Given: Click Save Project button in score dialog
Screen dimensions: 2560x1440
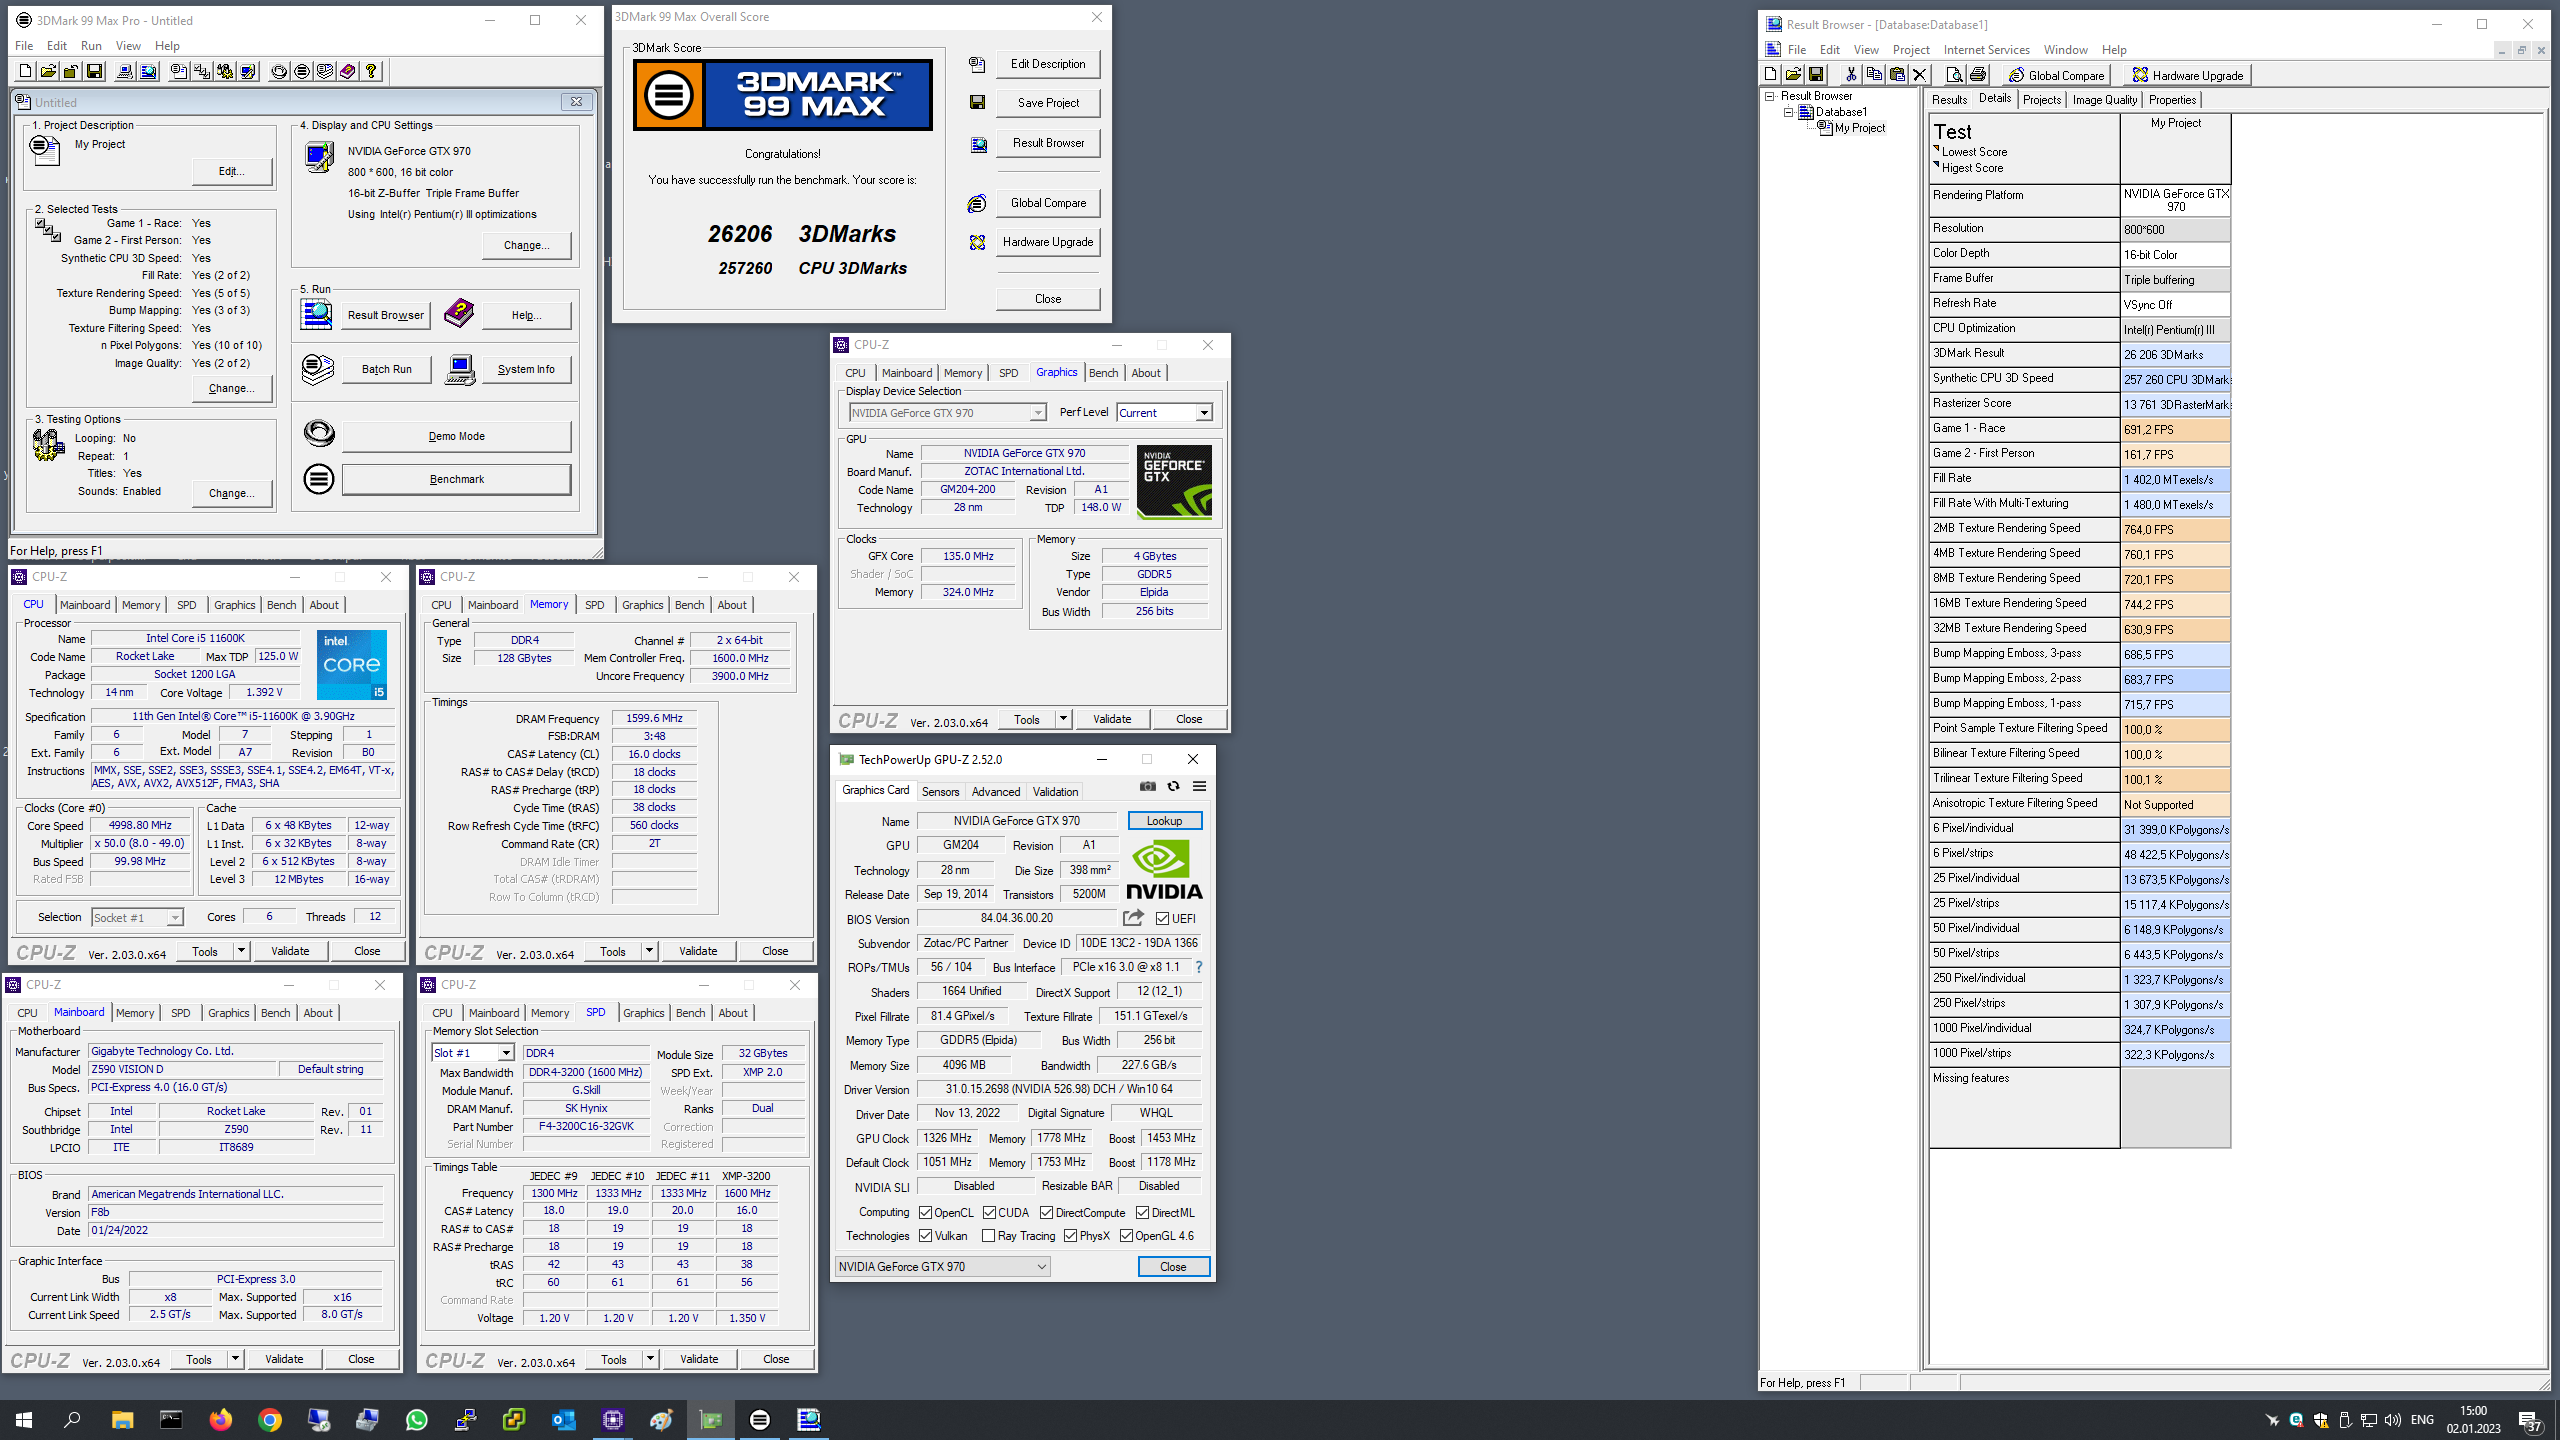Looking at the screenshot, I should click(1048, 103).
